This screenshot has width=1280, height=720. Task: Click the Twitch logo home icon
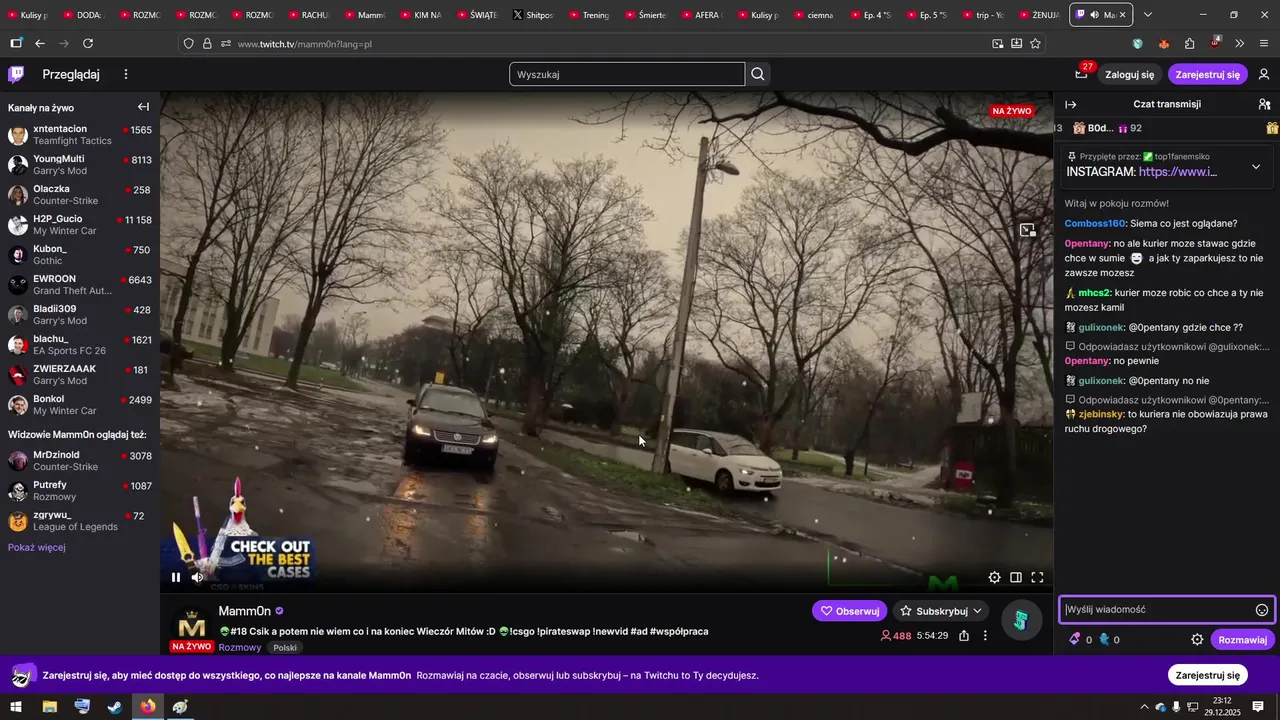click(x=16, y=74)
